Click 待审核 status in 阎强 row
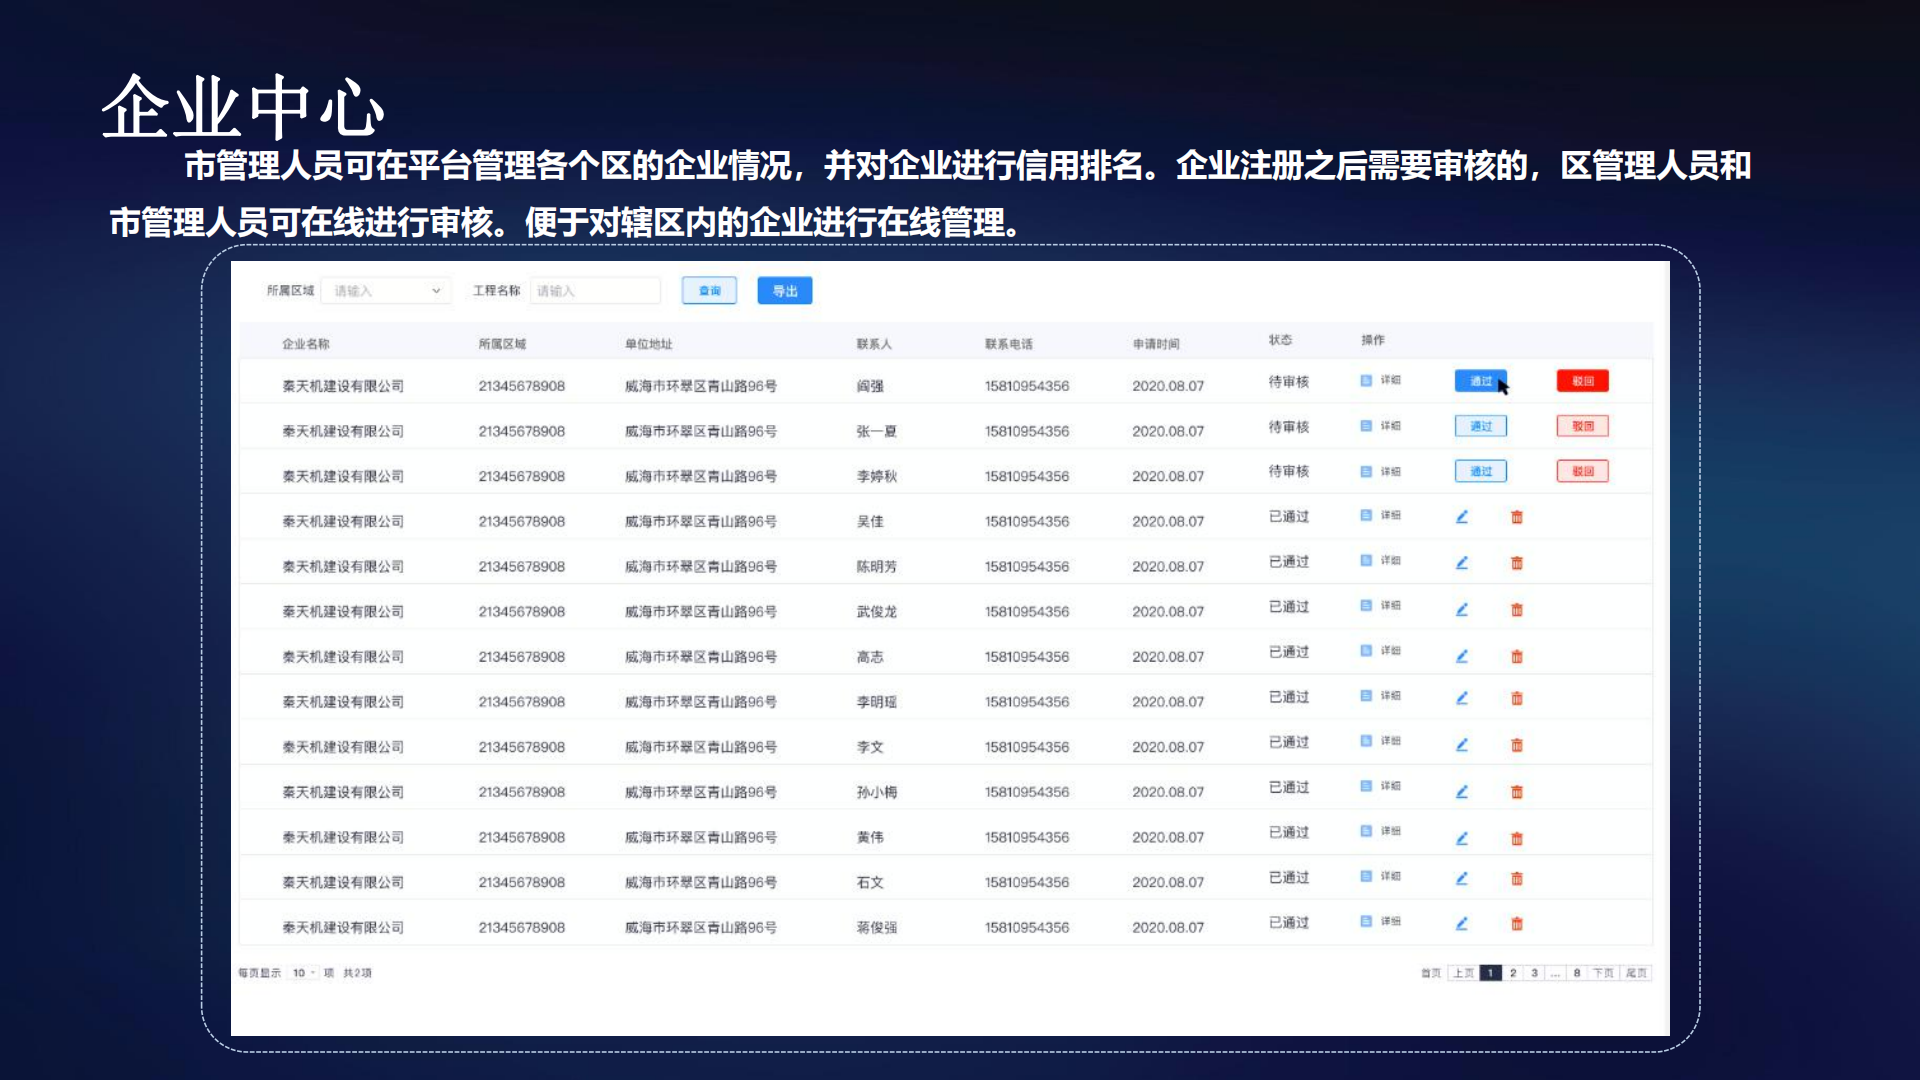The image size is (1920, 1080). [1288, 381]
